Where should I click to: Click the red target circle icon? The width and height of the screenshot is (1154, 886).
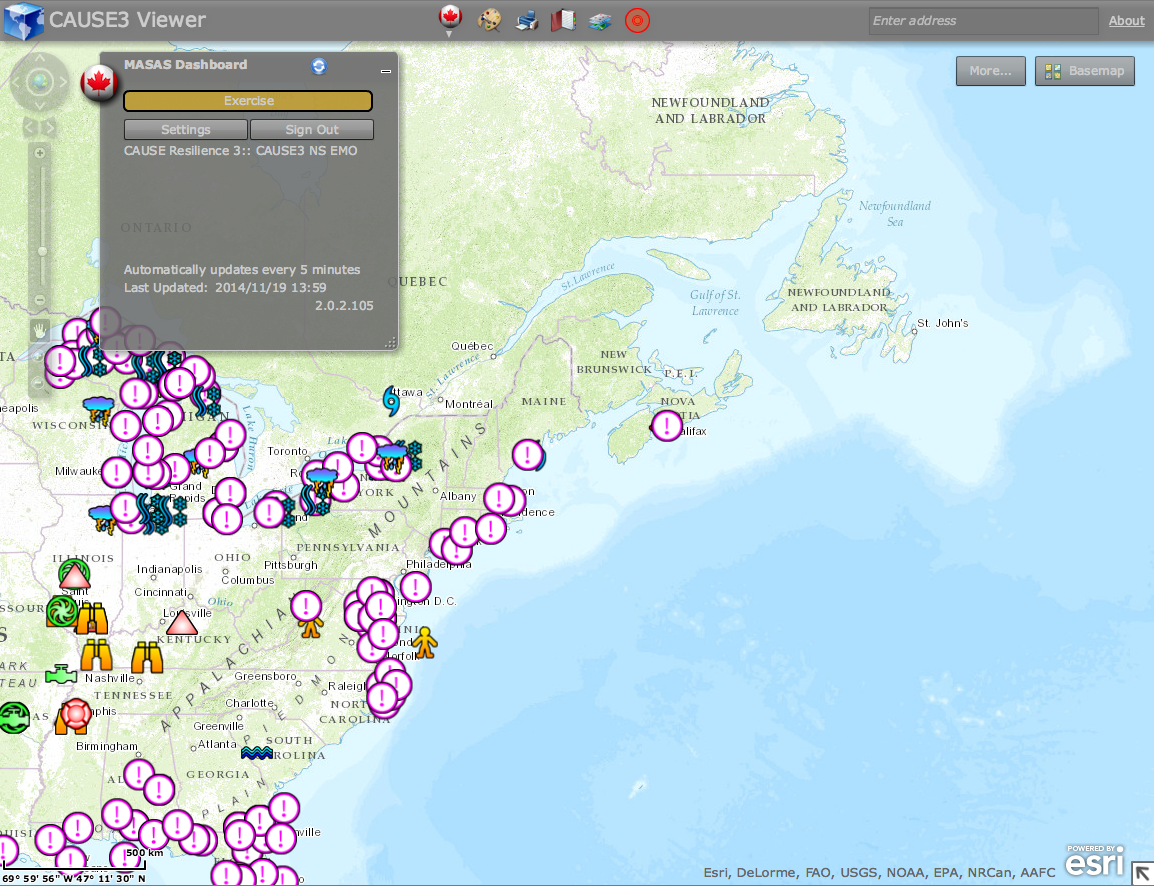click(637, 20)
